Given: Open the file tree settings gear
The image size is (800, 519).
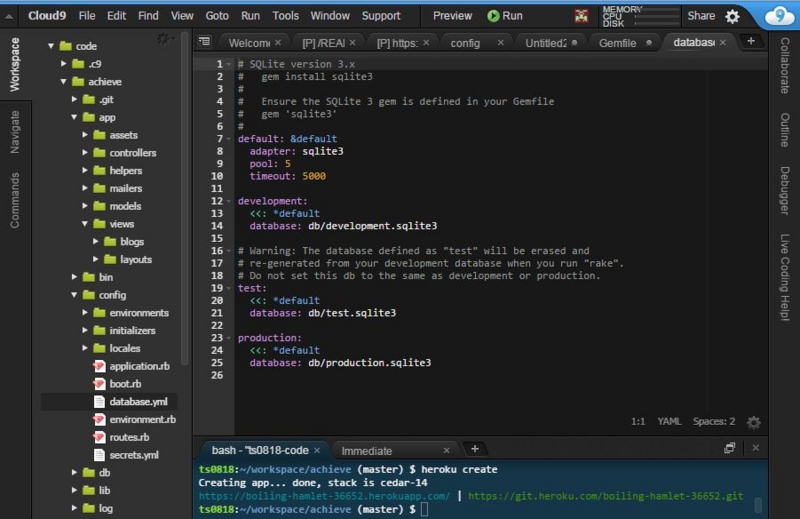Looking at the screenshot, I should click(164, 39).
